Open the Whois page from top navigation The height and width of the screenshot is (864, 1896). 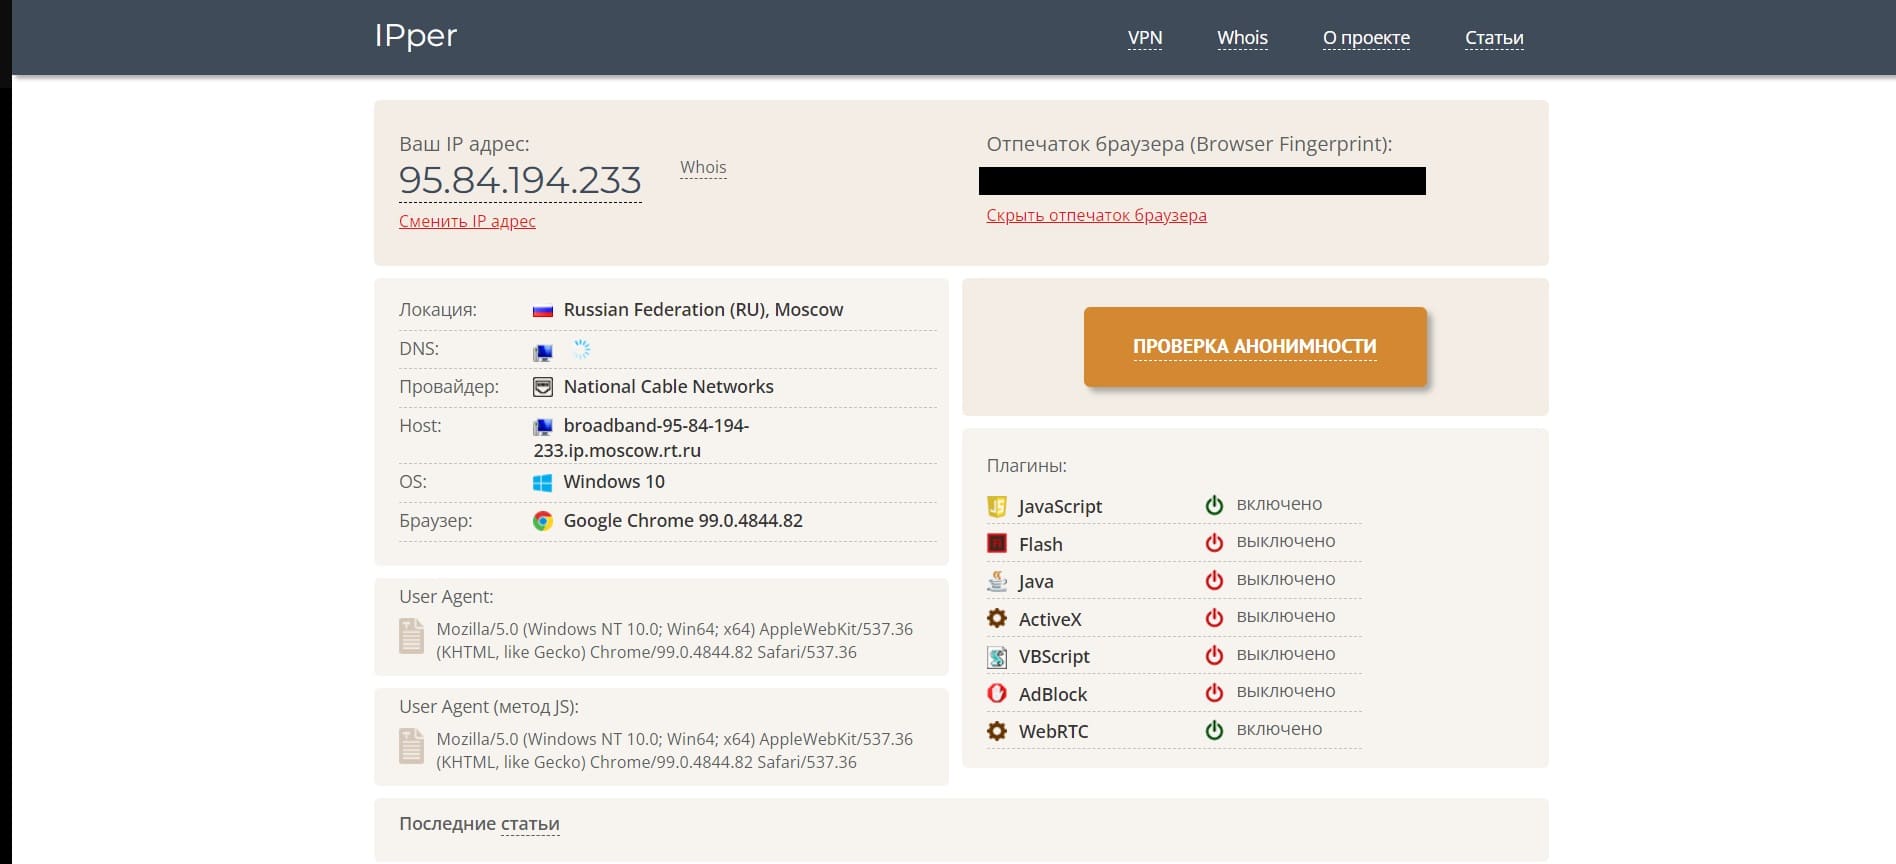coord(1242,38)
